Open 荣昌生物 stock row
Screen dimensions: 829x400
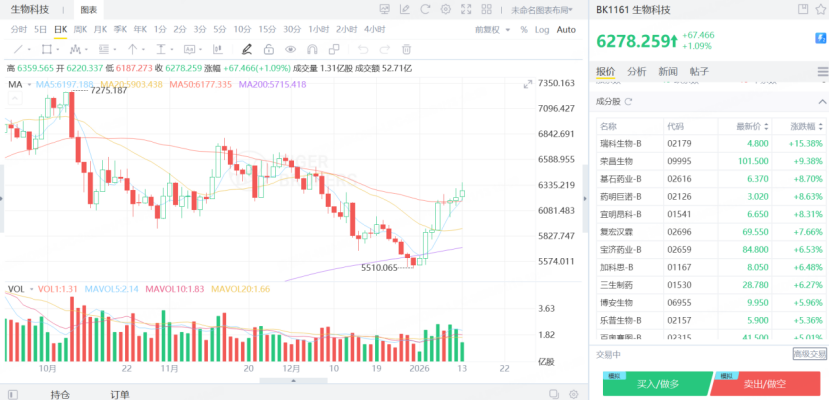click(x=712, y=161)
